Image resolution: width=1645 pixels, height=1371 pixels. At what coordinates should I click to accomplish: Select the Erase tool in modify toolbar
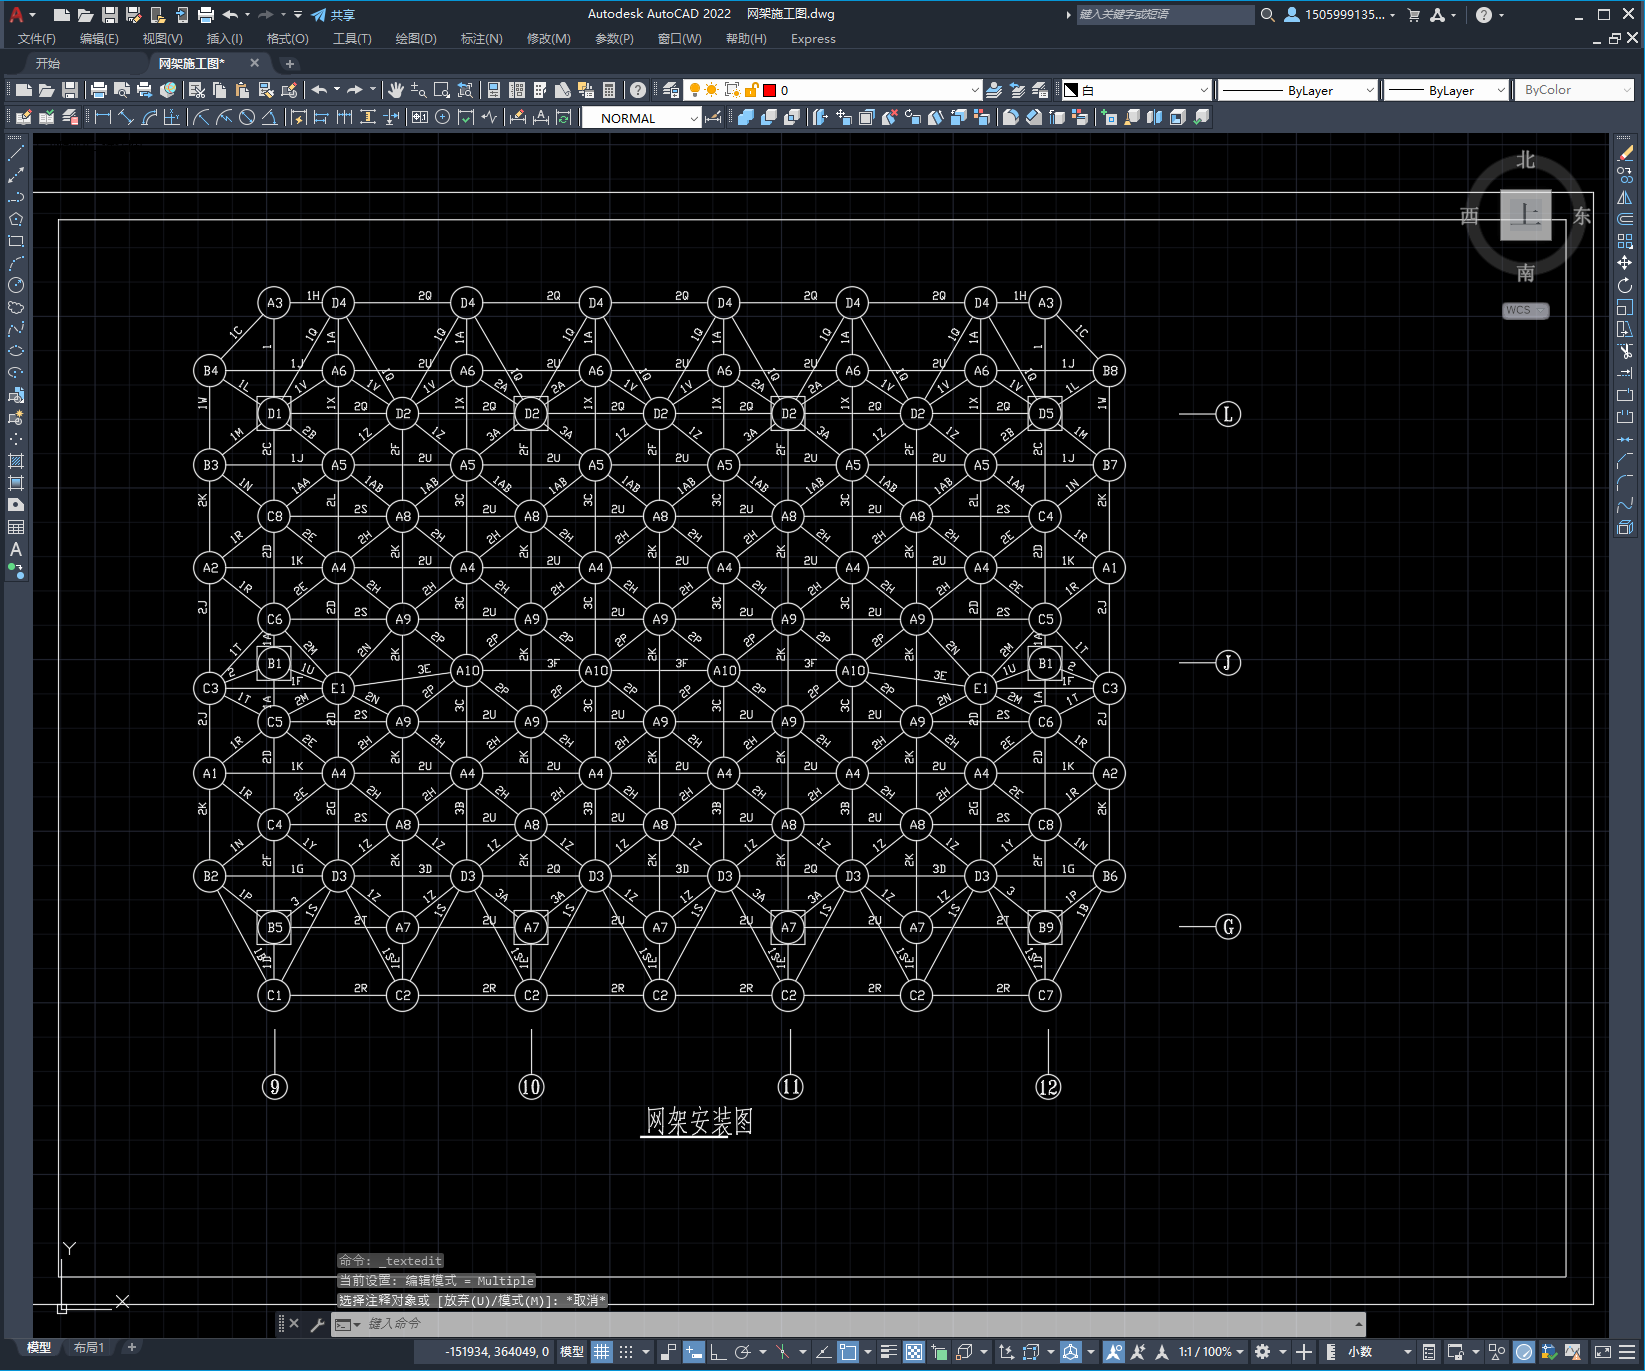1625,153
